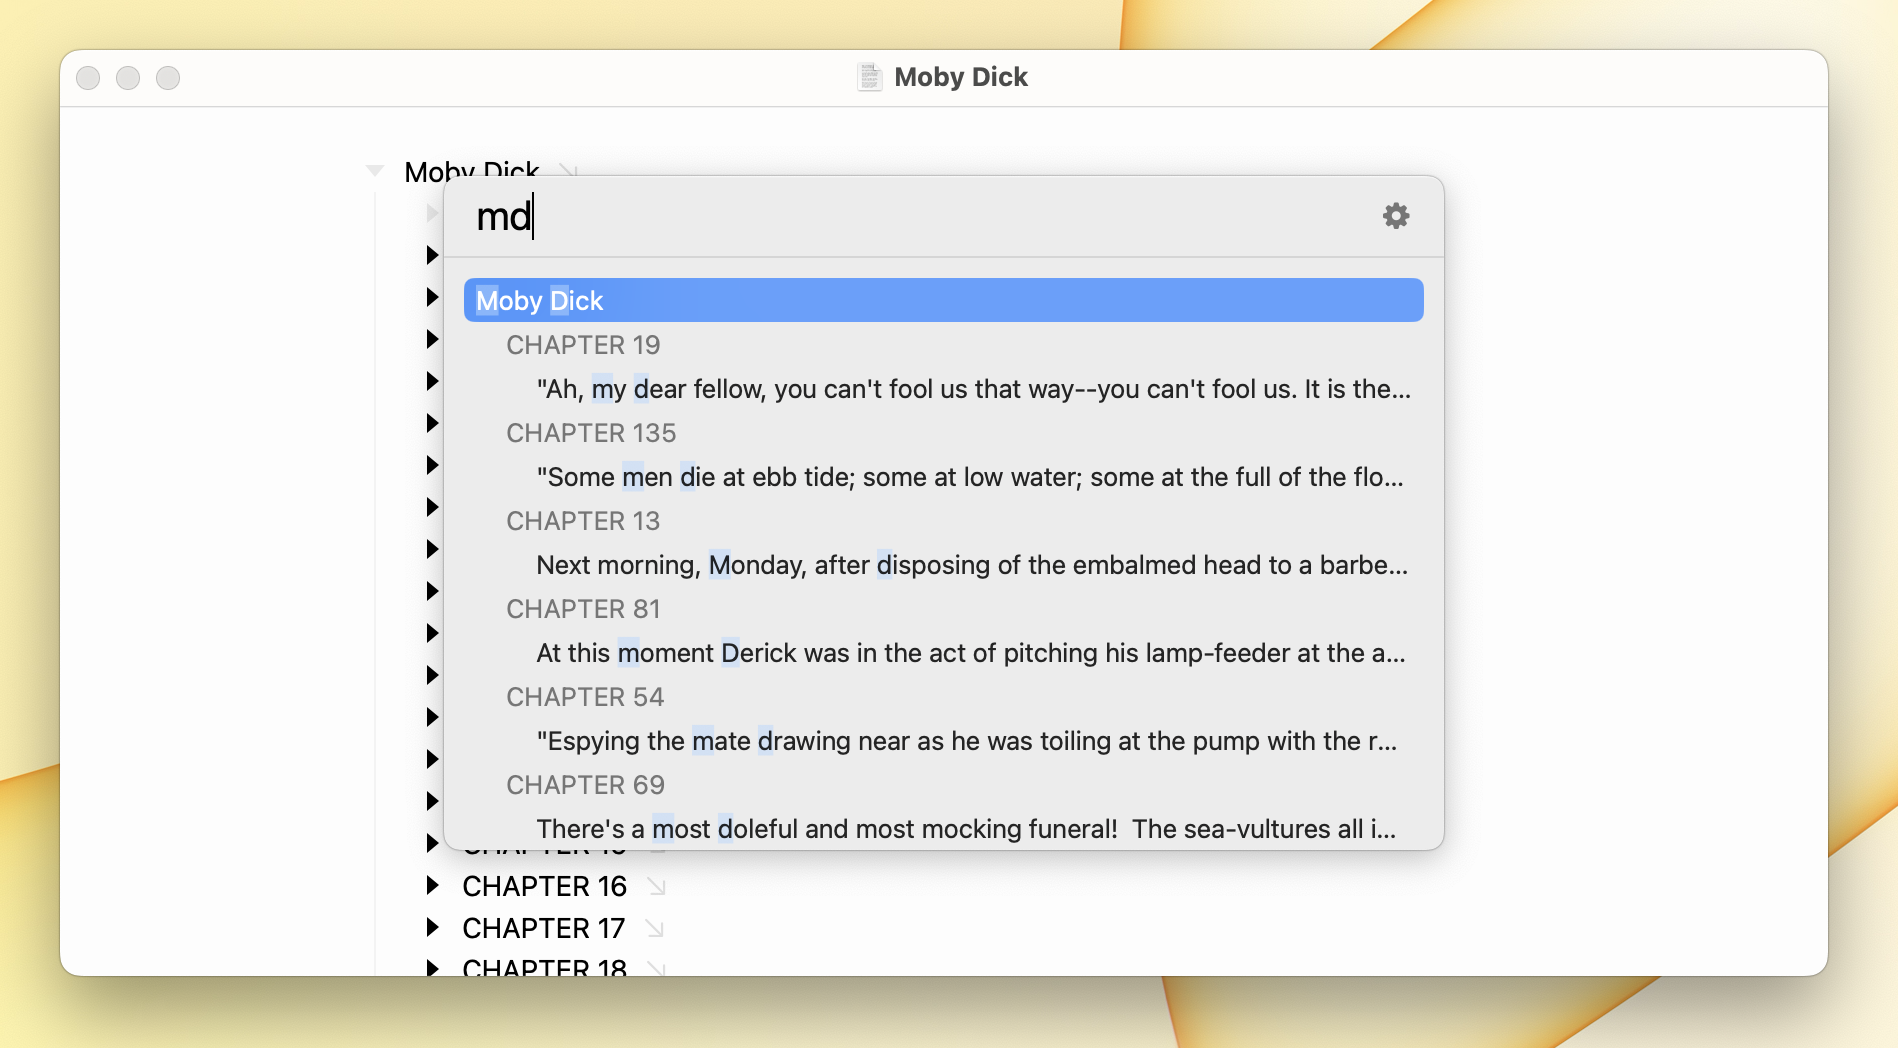Select the "CHAPTER 54" result heading
1898x1048 pixels.
585,697
